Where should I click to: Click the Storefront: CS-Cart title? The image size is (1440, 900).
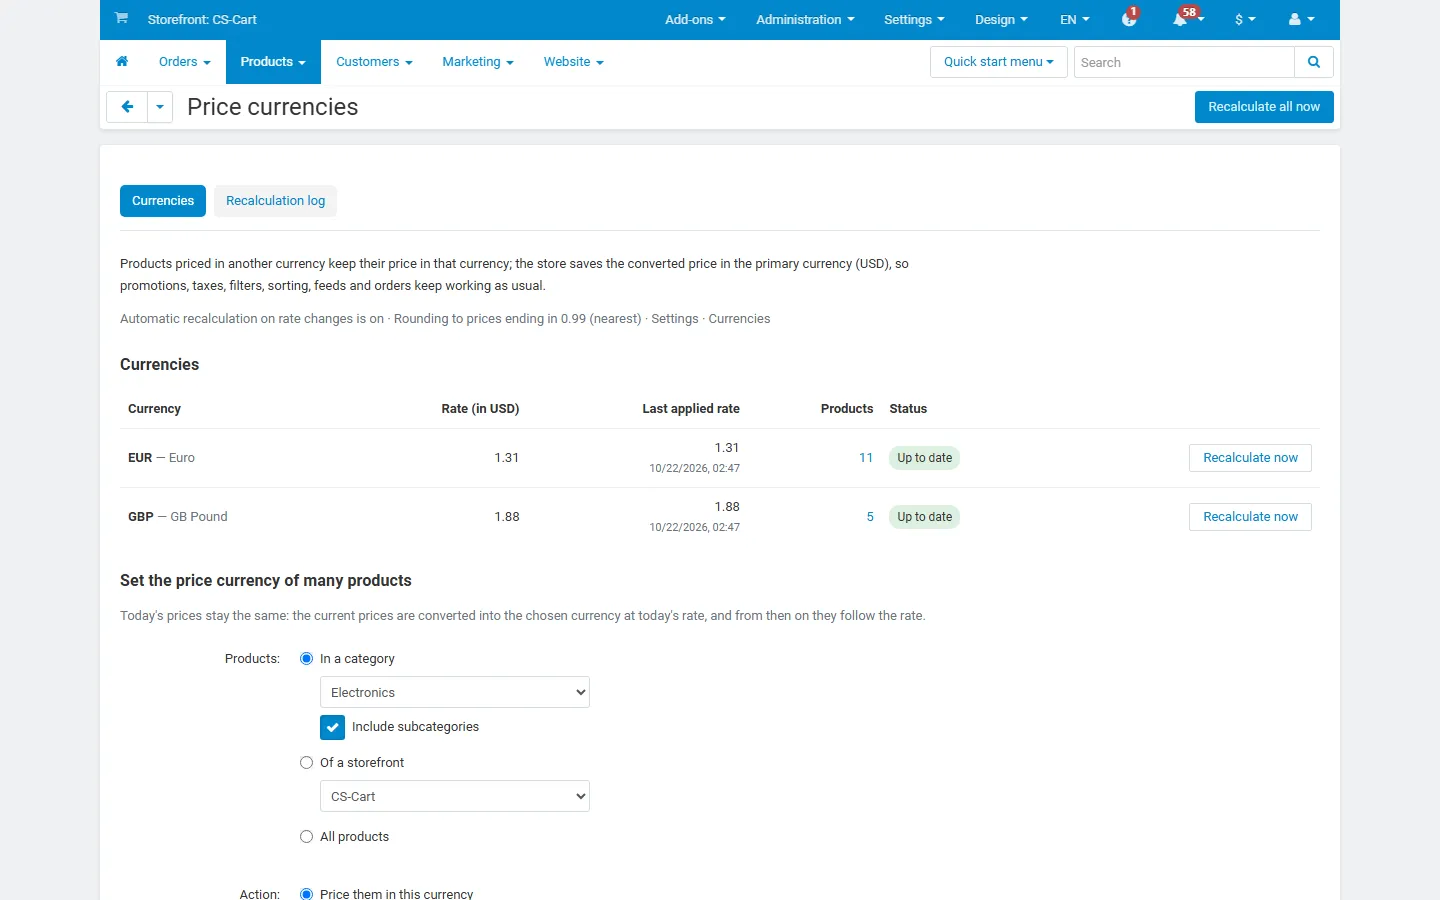coord(202,19)
